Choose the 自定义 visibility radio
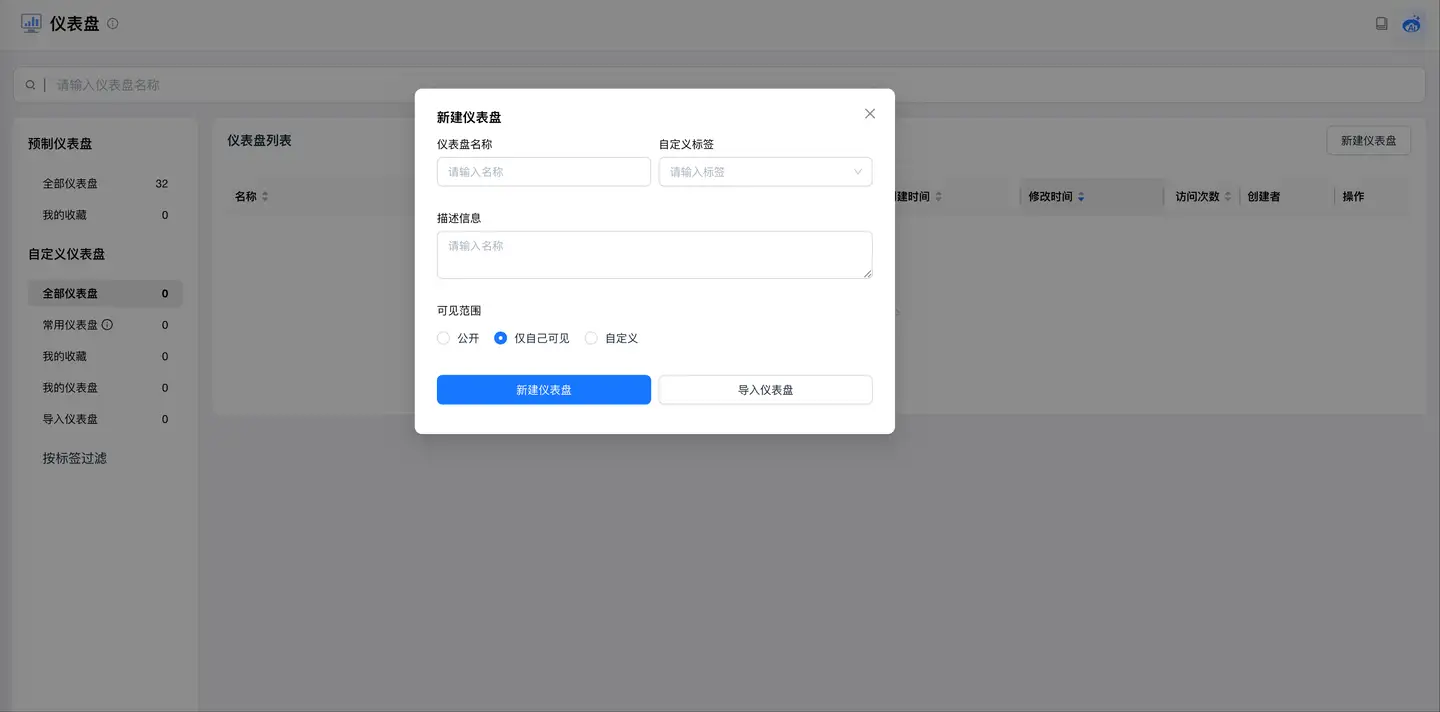The image size is (1440, 712). point(591,338)
